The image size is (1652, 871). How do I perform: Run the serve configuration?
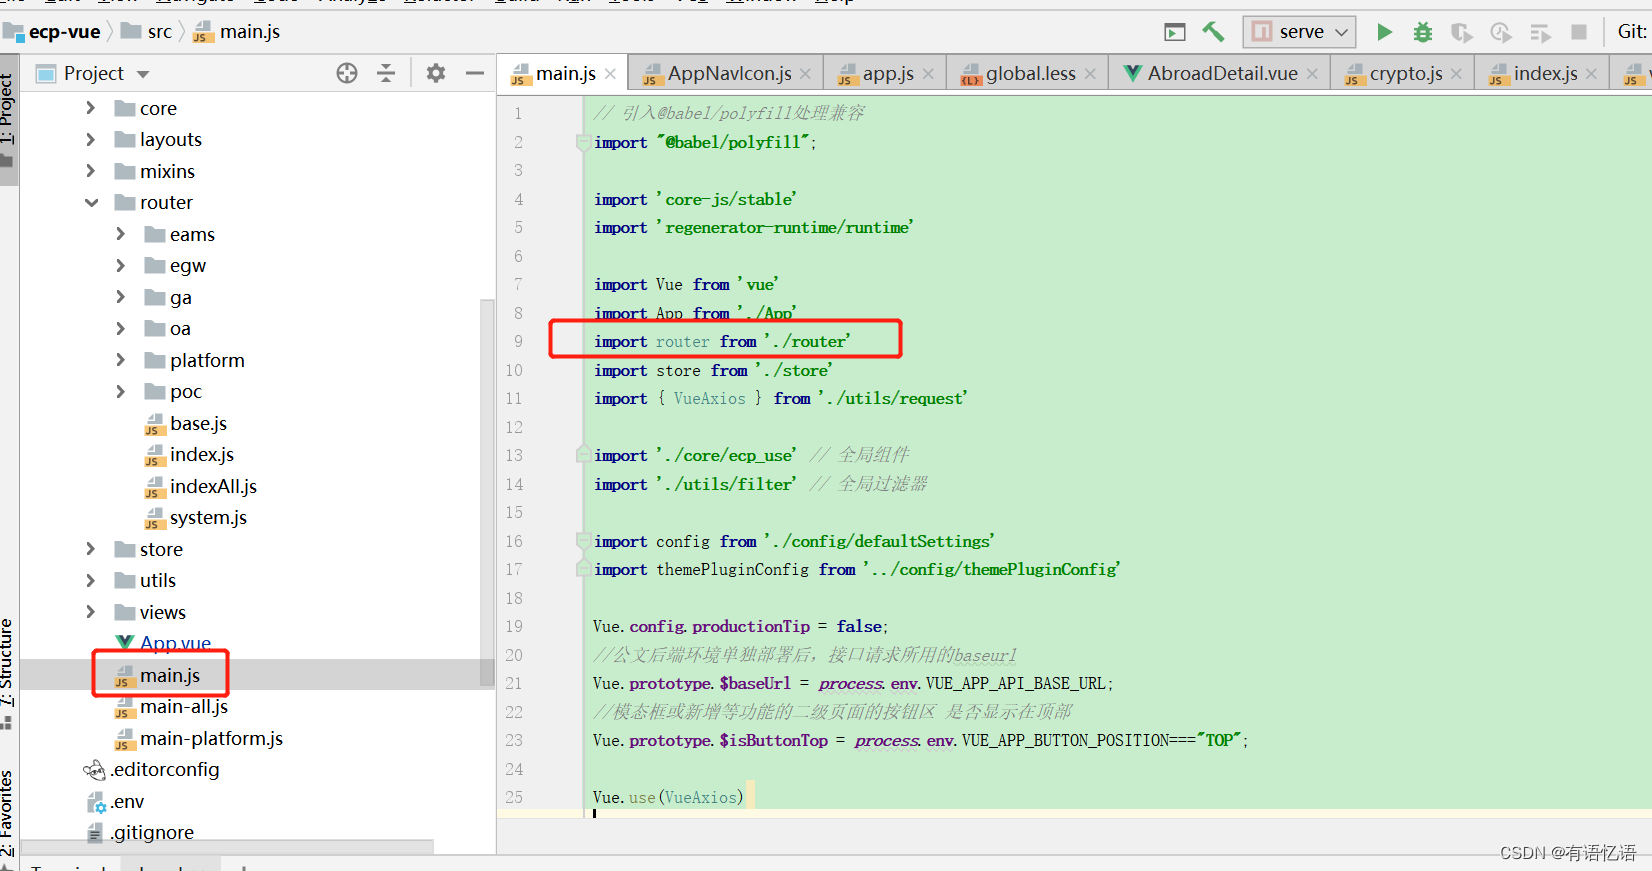point(1384,32)
